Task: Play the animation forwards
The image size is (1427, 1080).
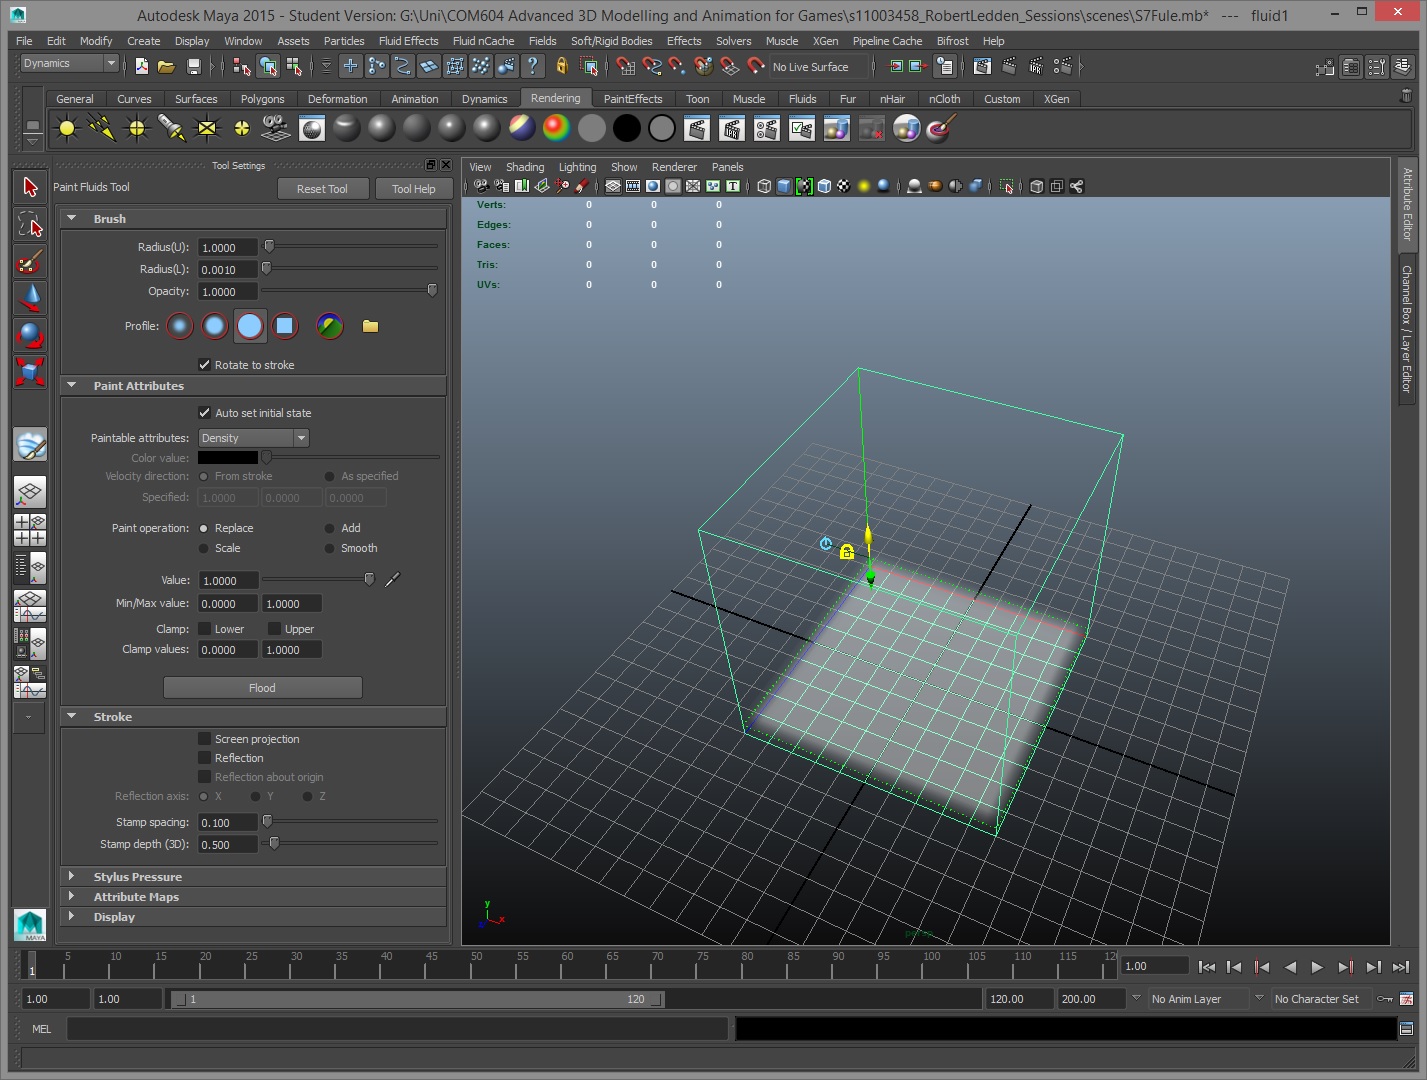Action: [1317, 967]
